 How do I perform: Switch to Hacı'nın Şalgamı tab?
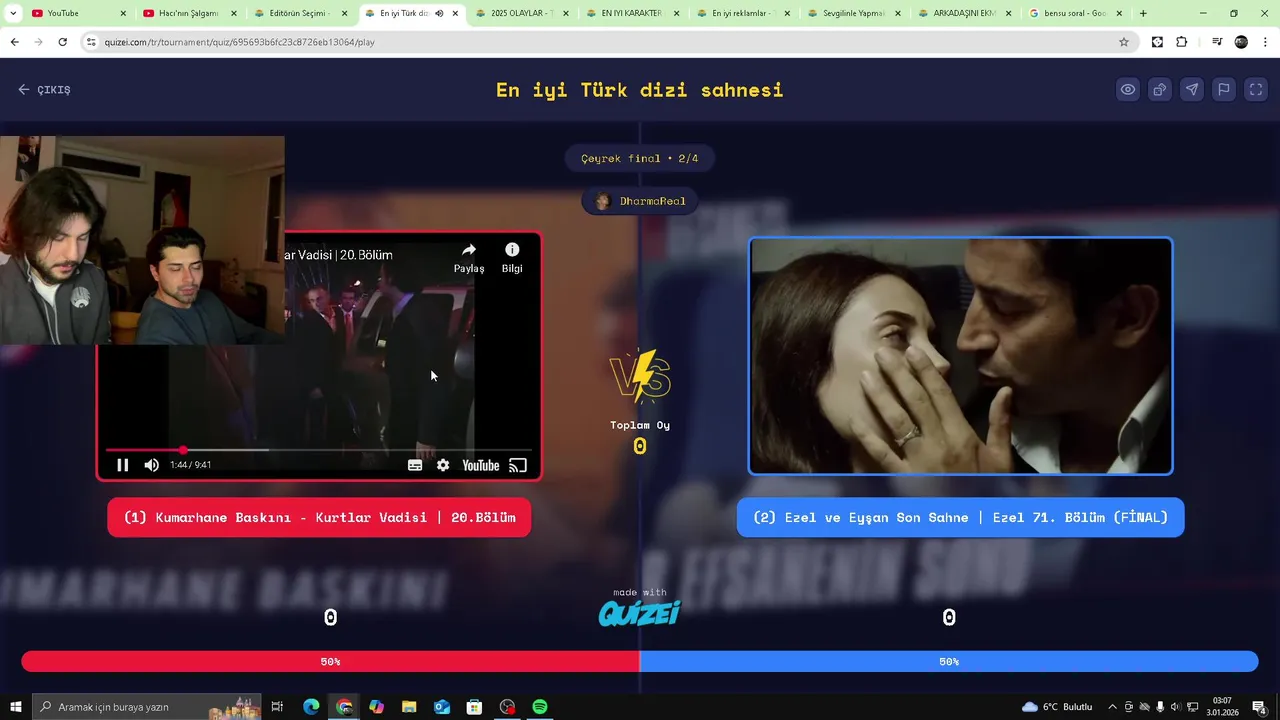(190, 13)
